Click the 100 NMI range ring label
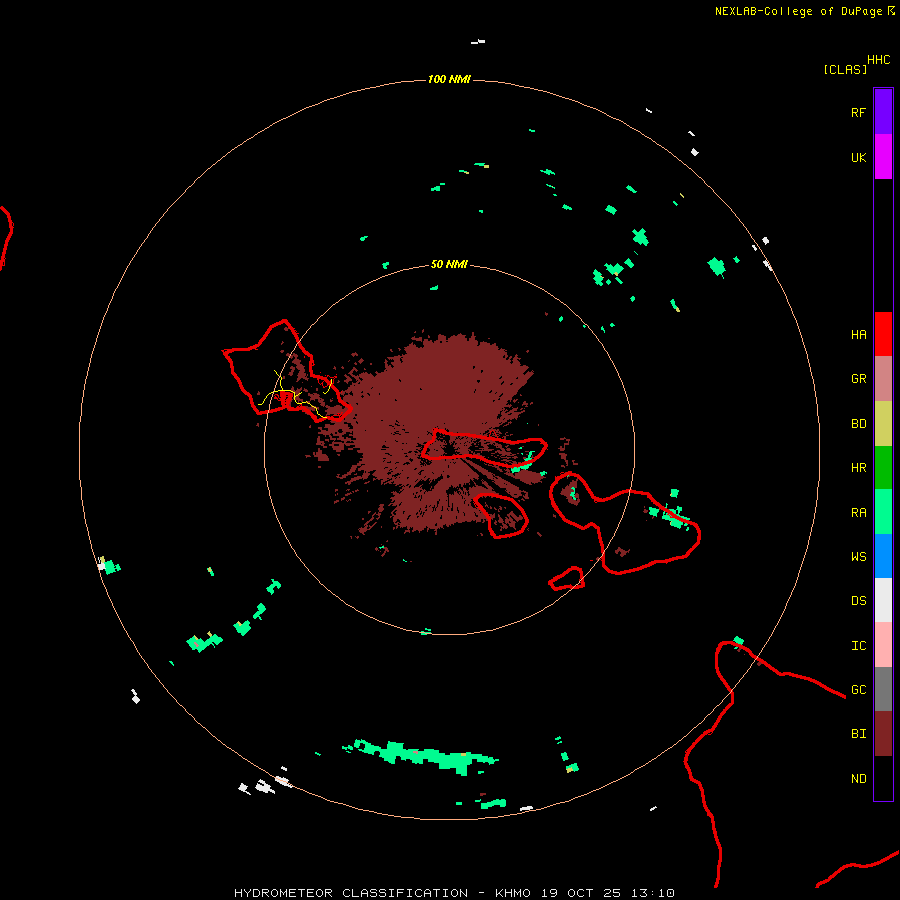Viewport: 900px width, 900px height. pyautogui.click(x=449, y=79)
